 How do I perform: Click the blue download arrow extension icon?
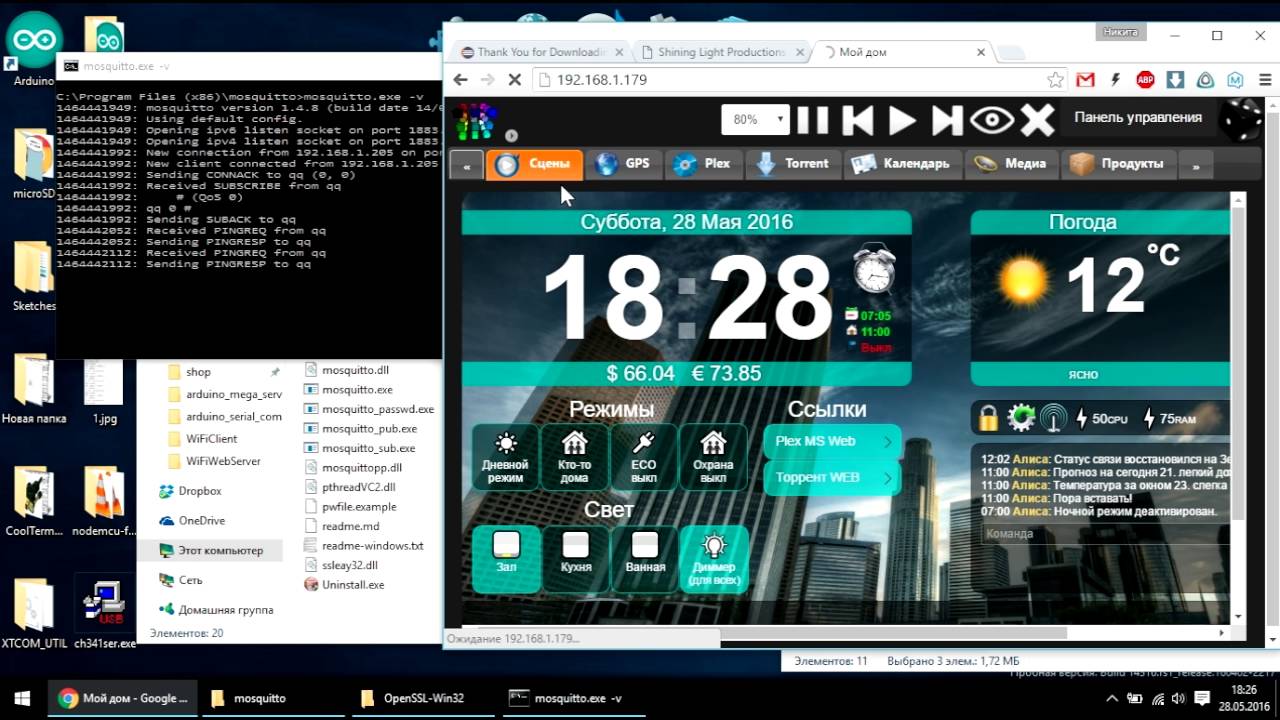[x=1175, y=80]
